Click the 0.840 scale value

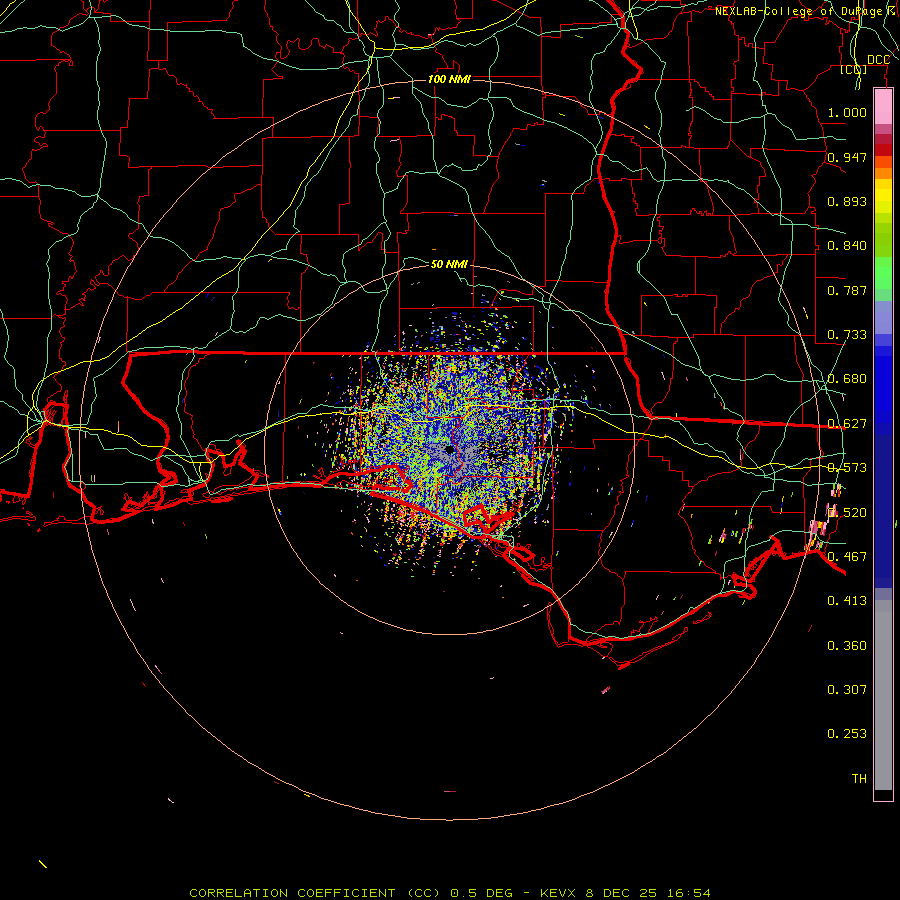tap(847, 246)
